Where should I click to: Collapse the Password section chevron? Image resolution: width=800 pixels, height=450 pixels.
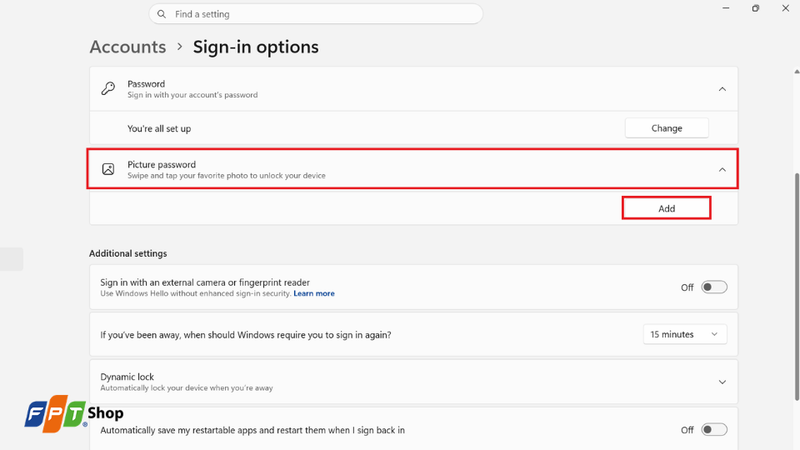coord(722,89)
